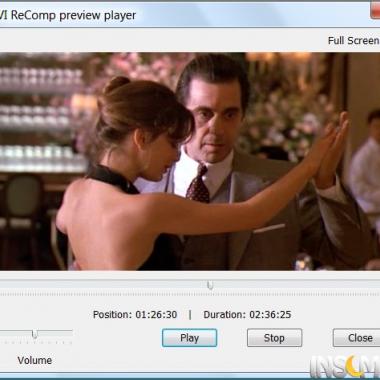Click the Close button beside Stop
This screenshot has height=380, width=380.
point(356,338)
